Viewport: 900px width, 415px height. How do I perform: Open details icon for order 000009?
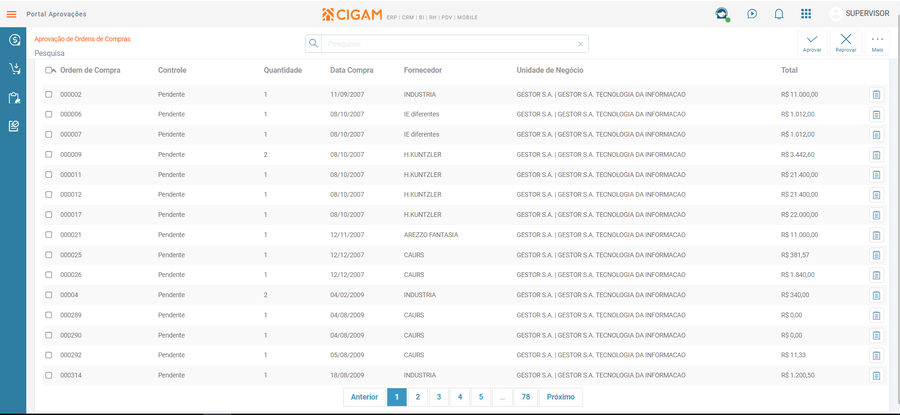click(876, 155)
